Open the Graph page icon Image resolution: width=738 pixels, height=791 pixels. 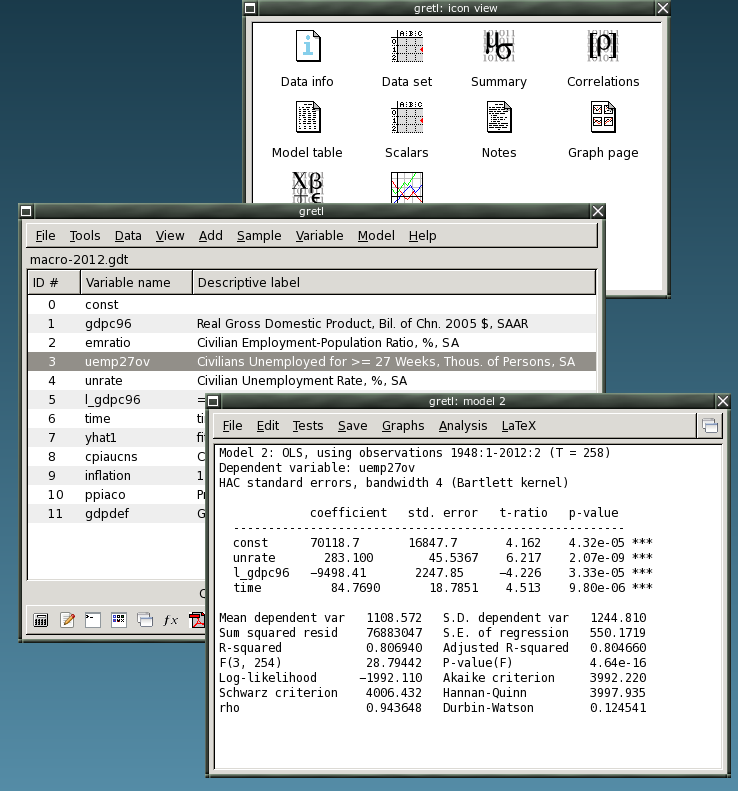(x=603, y=118)
